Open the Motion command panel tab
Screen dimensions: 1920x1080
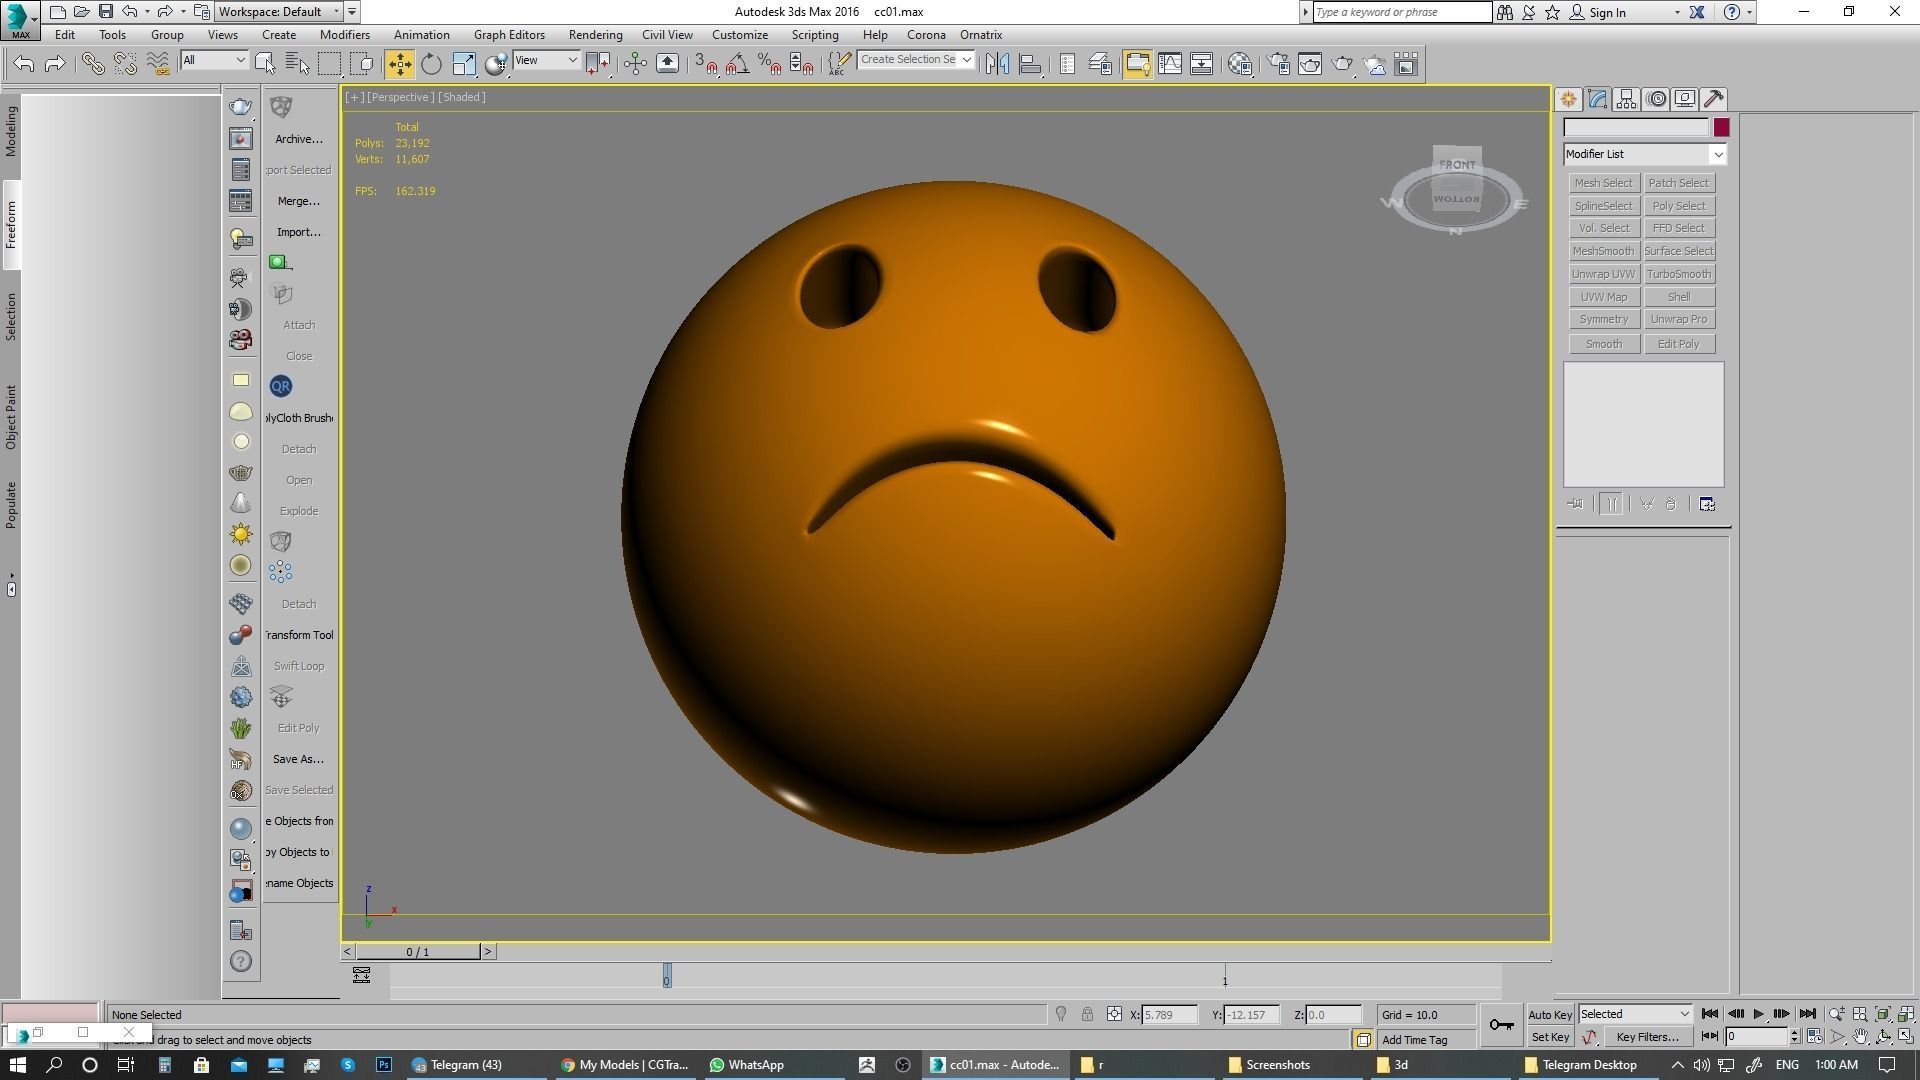pos(1657,99)
